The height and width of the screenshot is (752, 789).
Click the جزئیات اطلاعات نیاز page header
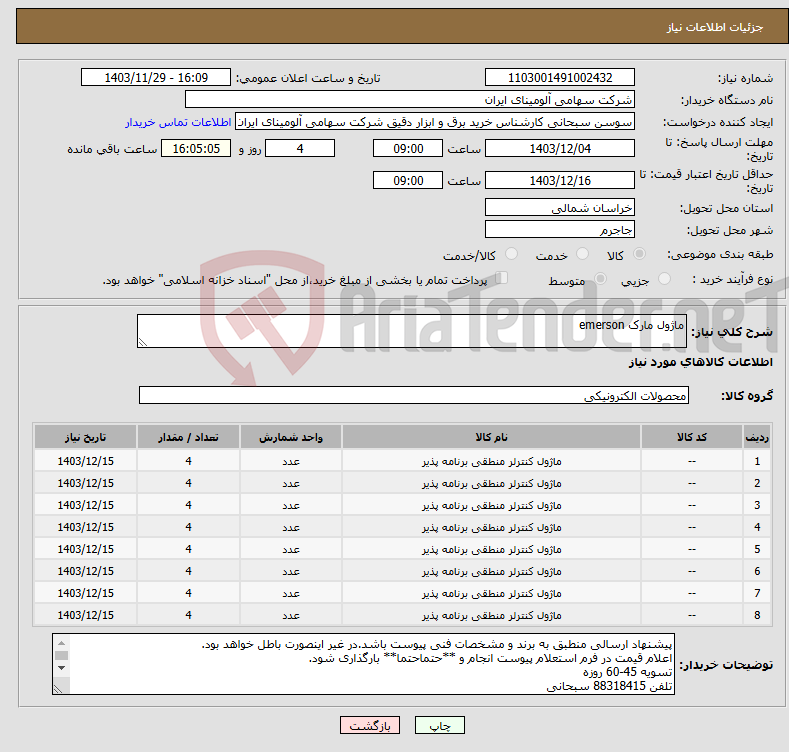[715, 27]
